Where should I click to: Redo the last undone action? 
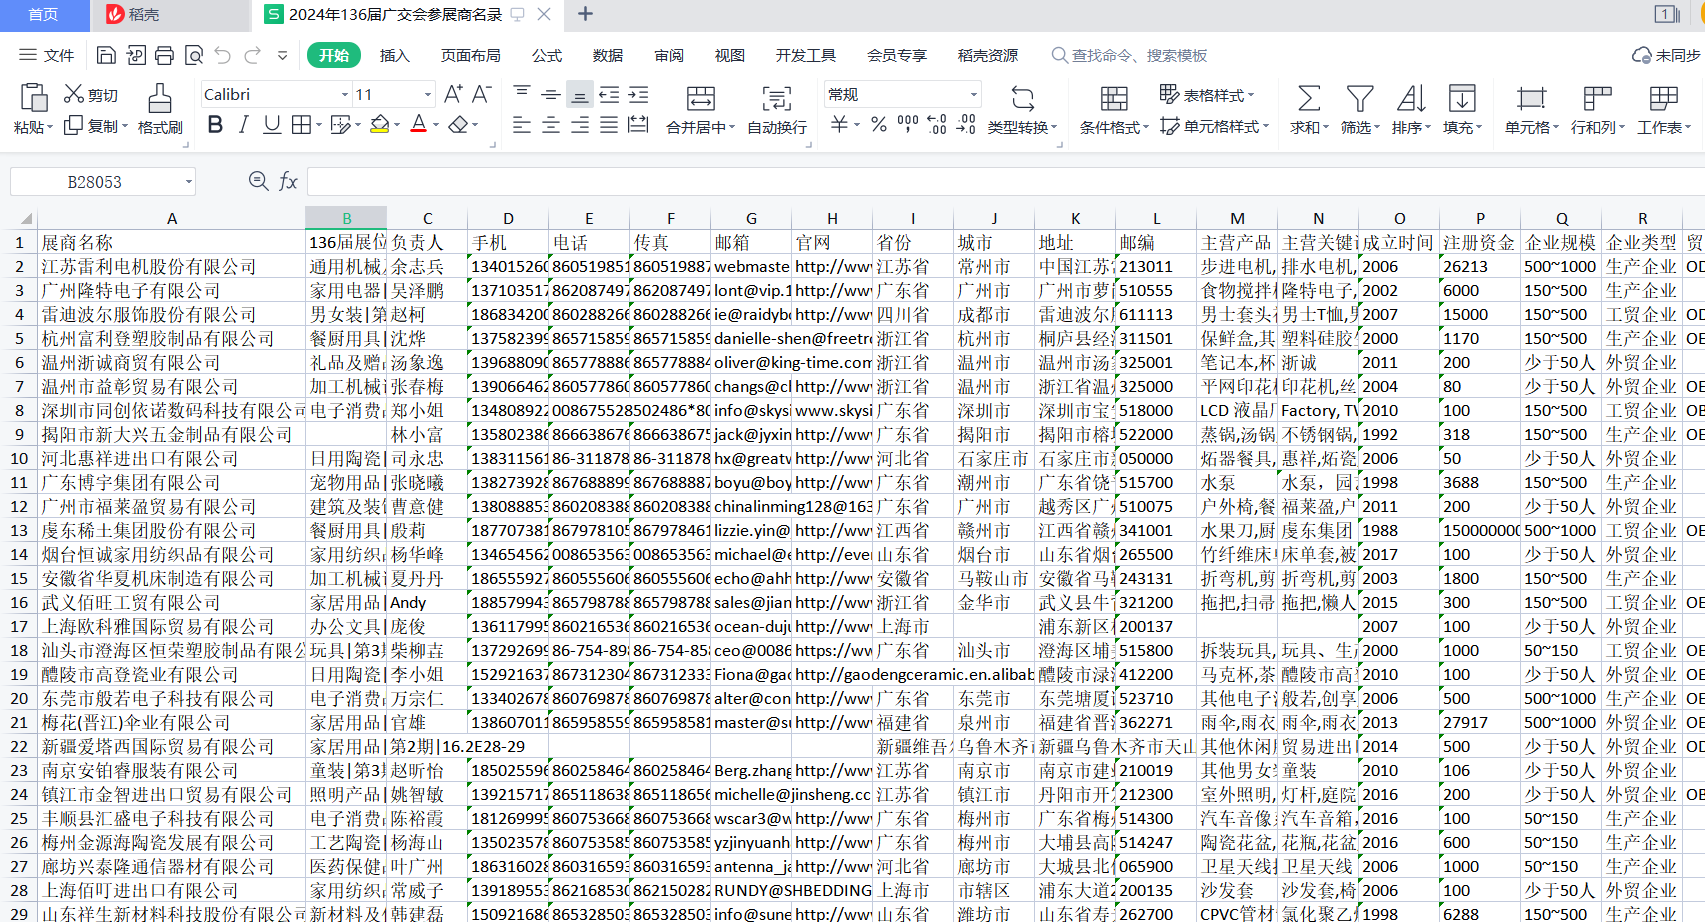(253, 55)
